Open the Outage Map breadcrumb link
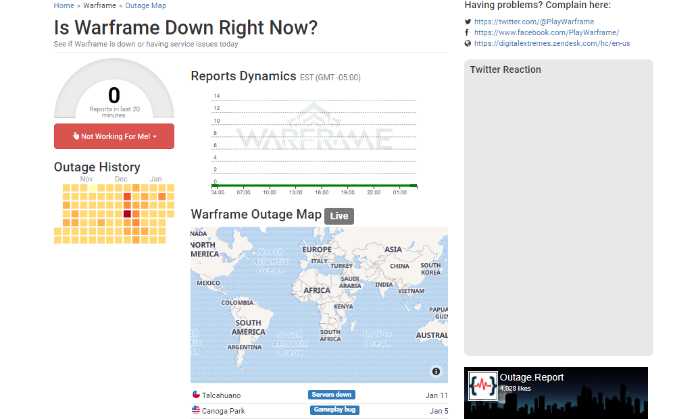This screenshot has width=700, height=419. pyautogui.click(x=146, y=5)
